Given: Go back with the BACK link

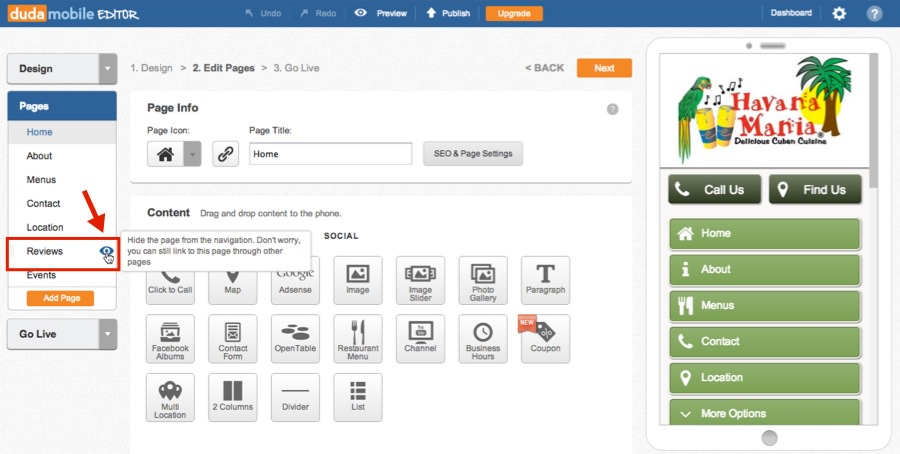Looking at the screenshot, I should (545, 68).
